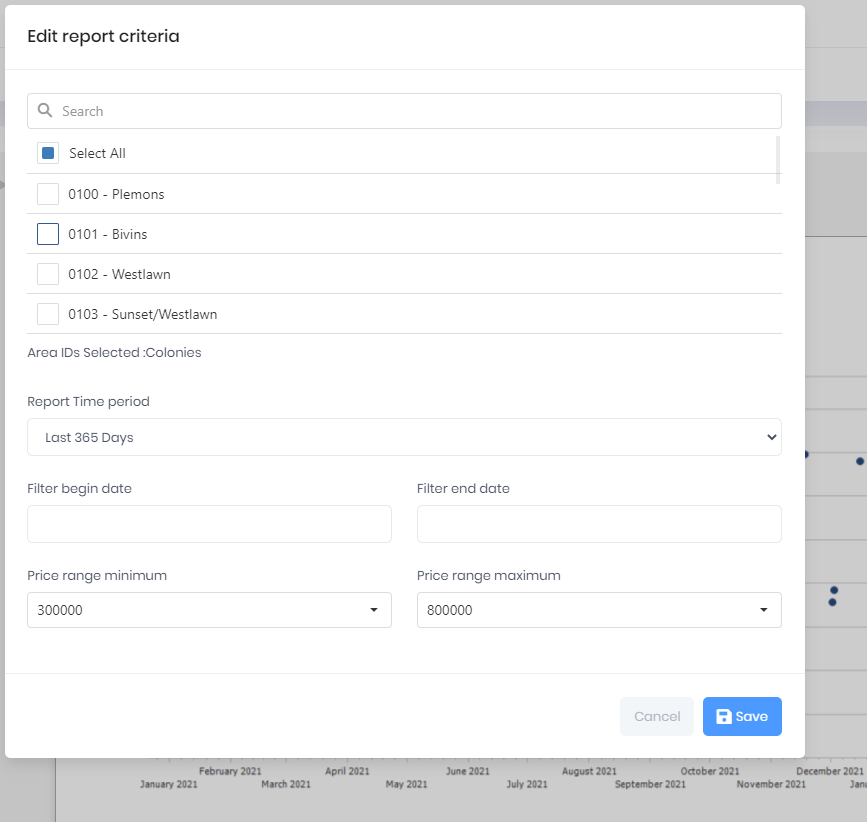Viewport: 867px width, 822px height.
Task: Tick the 0103 - Sunset/Westlawn checkbox
Action: pos(48,314)
